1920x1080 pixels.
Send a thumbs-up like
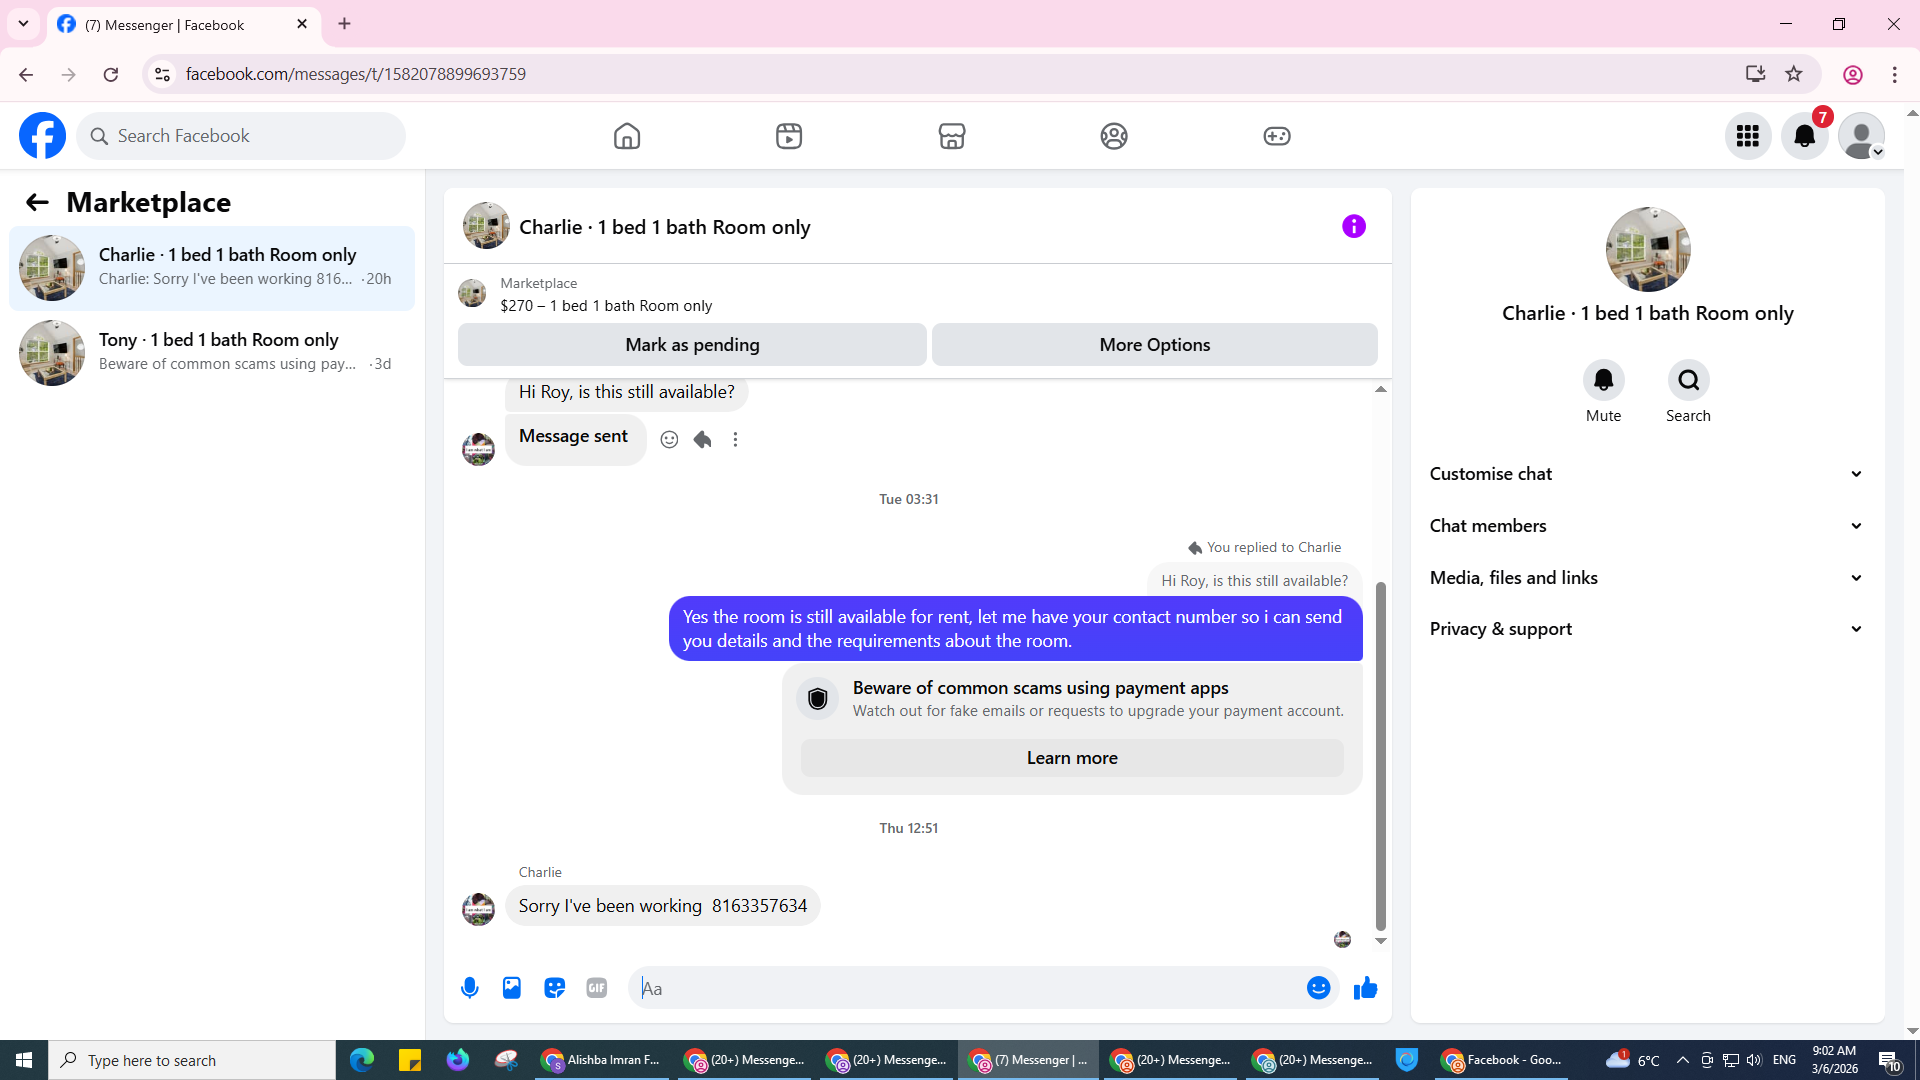tap(1365, 988)
